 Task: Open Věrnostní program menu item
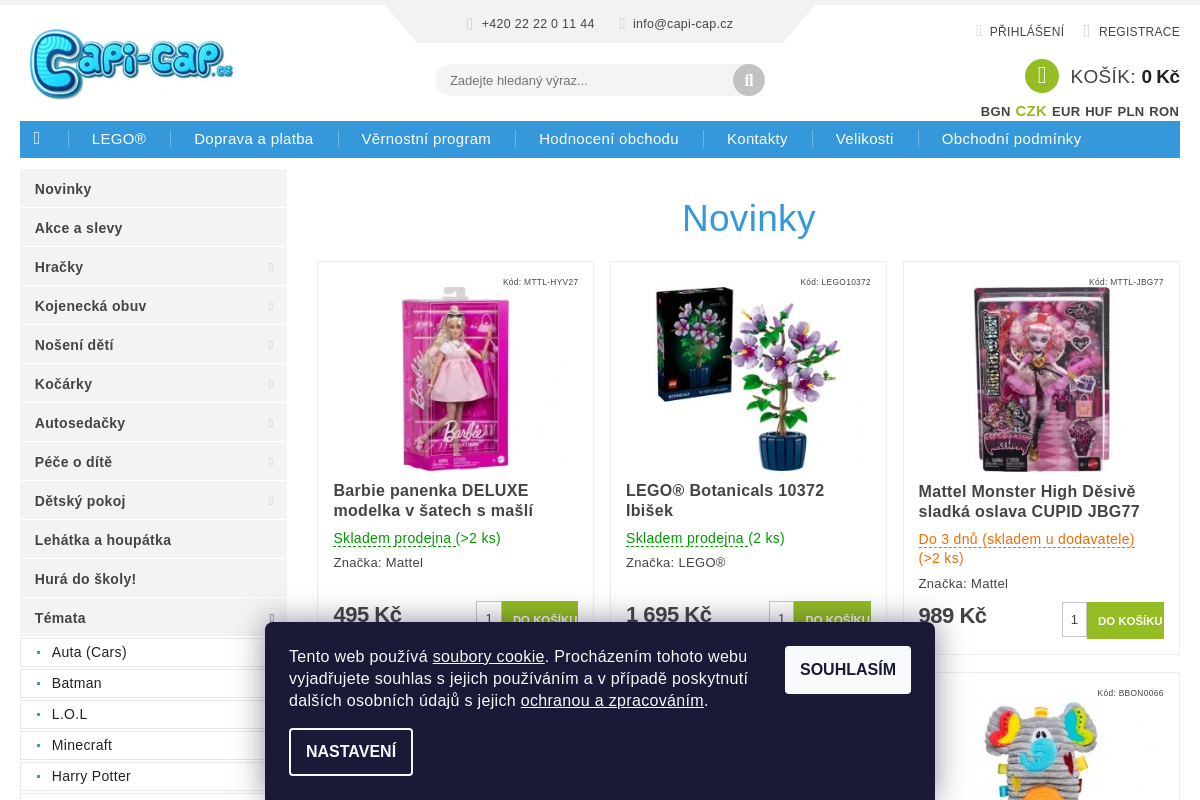pyautogui.click(x=426, y=139)
